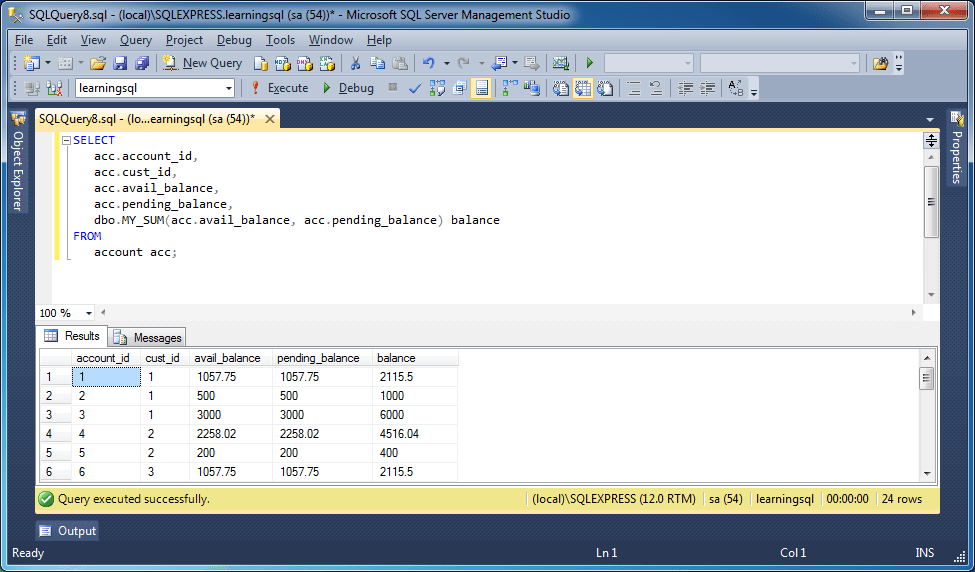Click the Debug button
The image size is (975, 572).
pos(348,88)
